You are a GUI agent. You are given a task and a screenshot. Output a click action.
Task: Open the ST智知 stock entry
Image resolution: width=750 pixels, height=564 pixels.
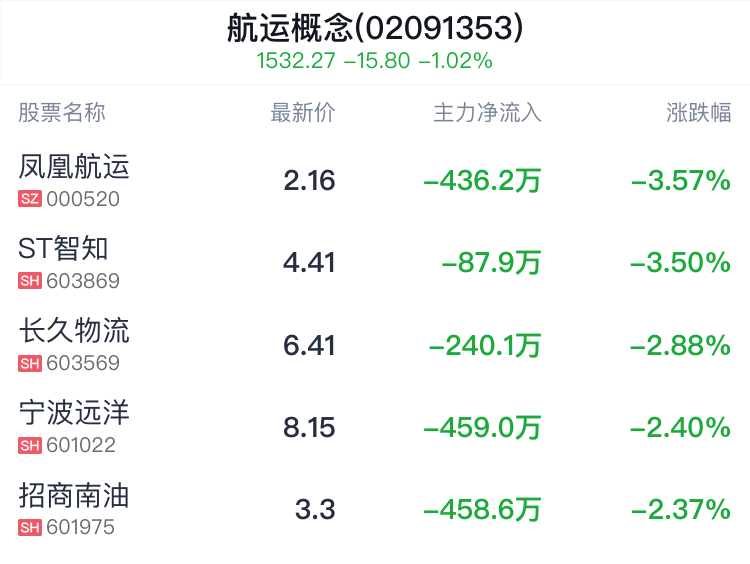coord(375,263)
